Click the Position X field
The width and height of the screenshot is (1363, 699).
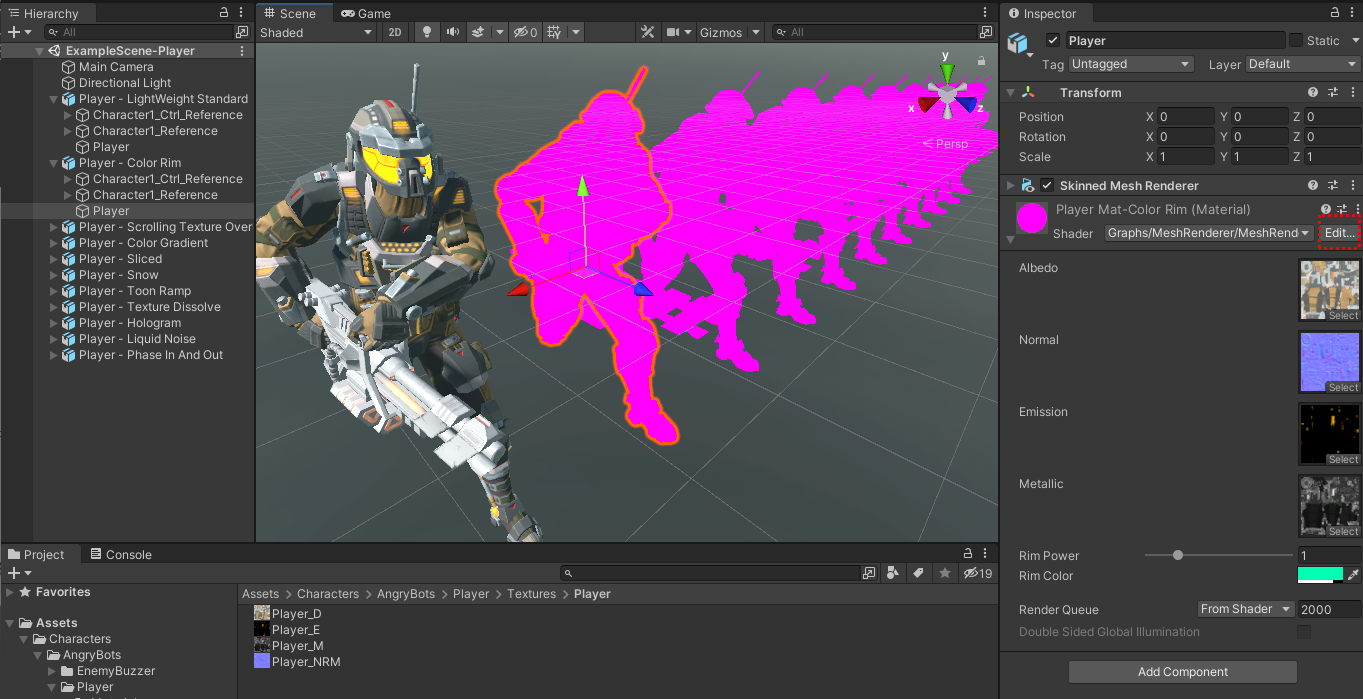pyautogui.click(x=1185, y=117)
